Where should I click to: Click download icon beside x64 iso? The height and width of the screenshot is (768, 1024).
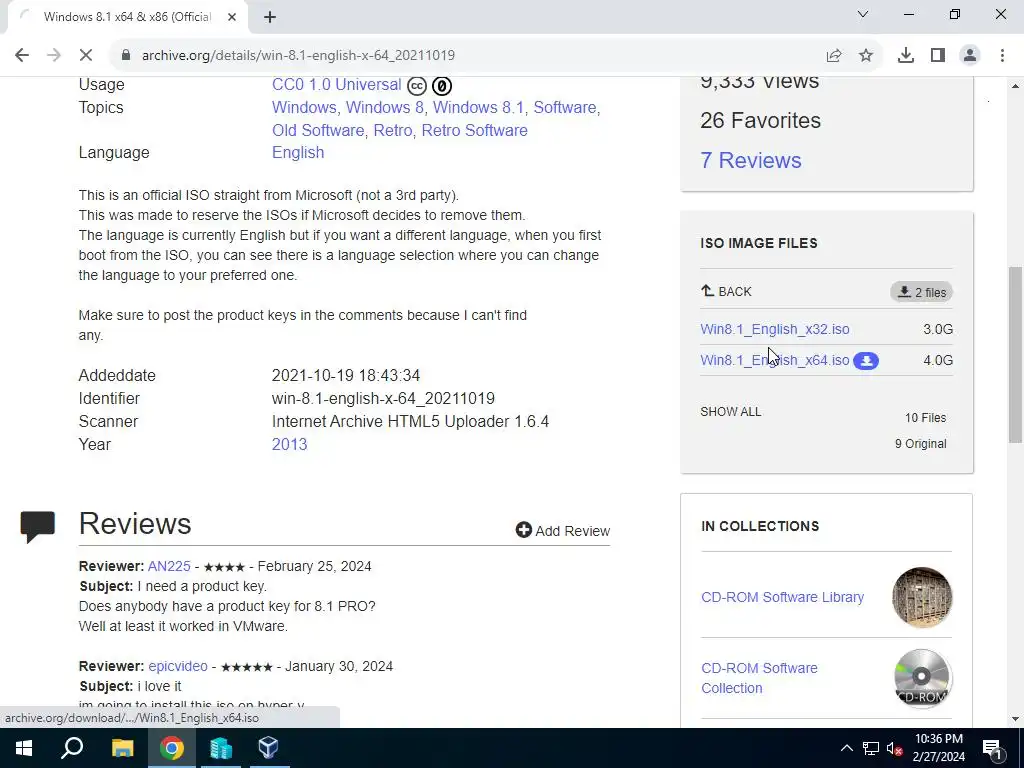(x=866, y=360)
